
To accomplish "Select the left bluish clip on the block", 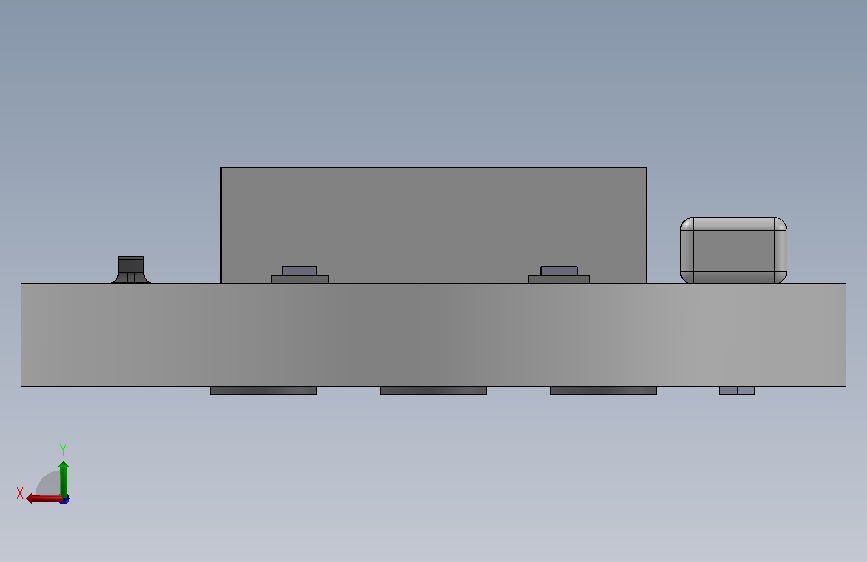I will (x=300, y=270).
